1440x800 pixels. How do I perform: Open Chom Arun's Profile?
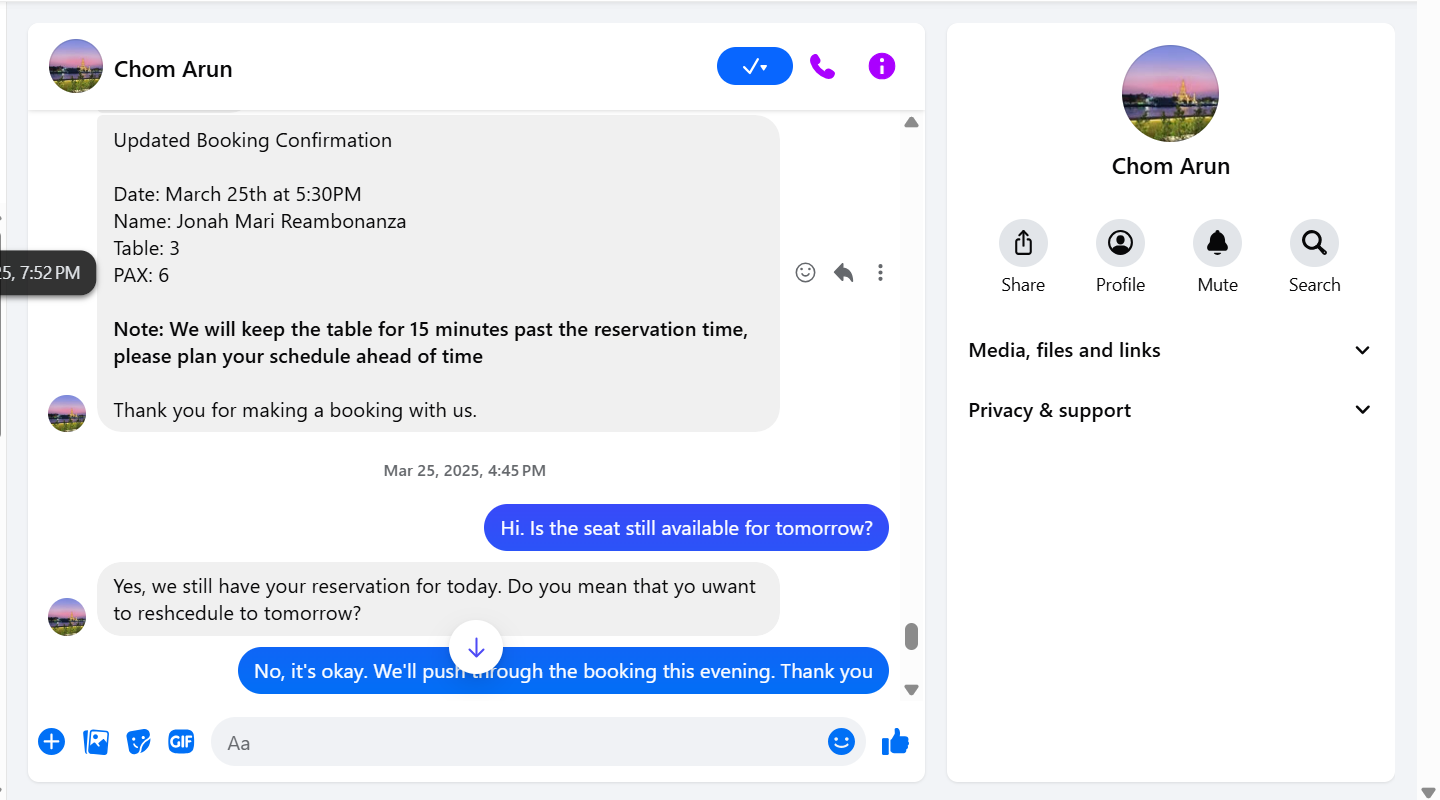coord(1120,243)
